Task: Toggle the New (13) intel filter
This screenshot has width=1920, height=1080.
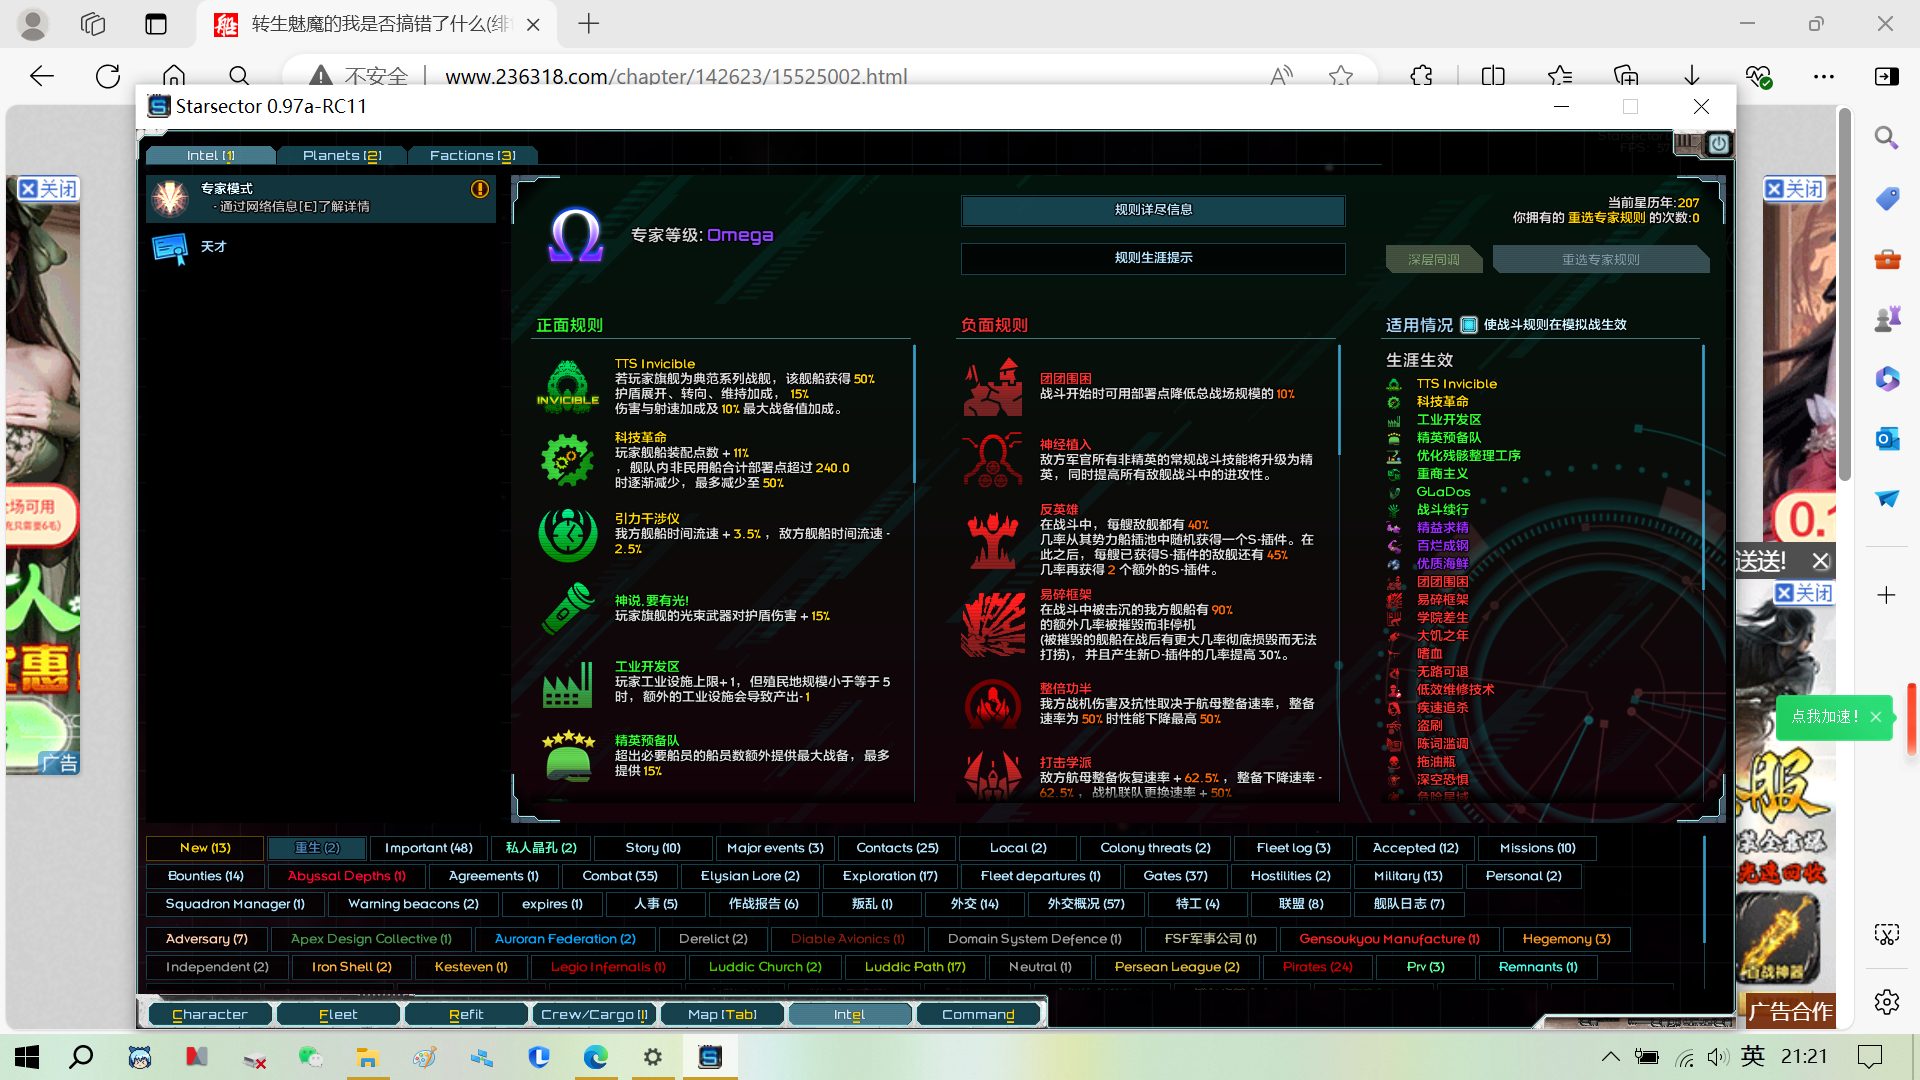Action: (x=205, y=848)
